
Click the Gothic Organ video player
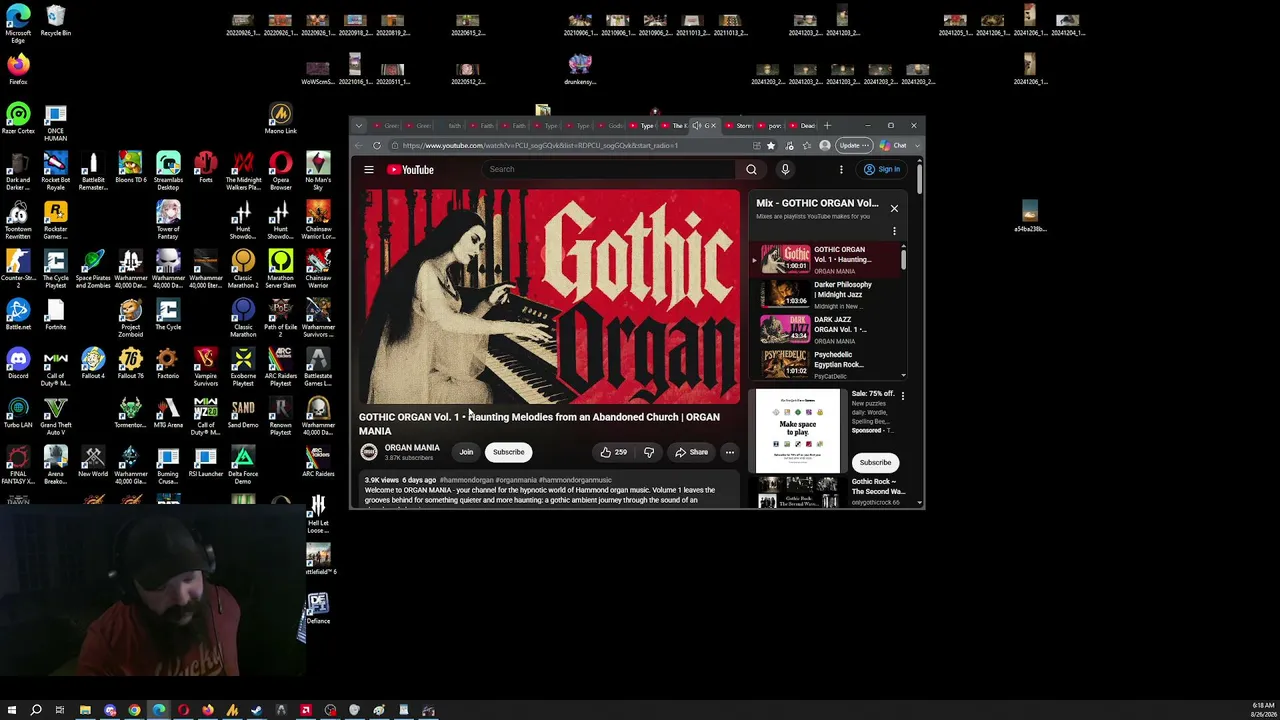coord(550,297)
